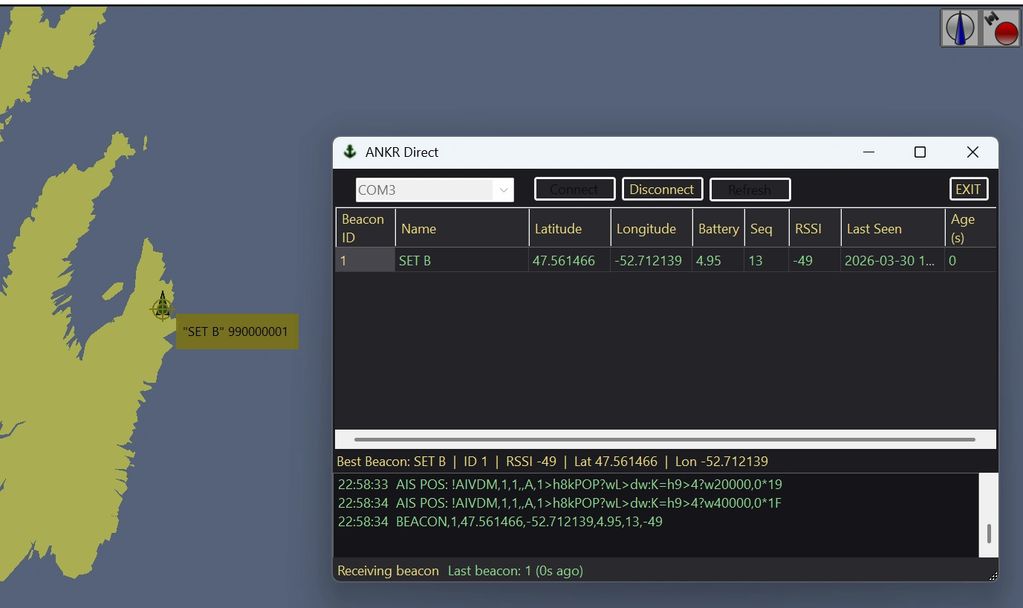Click the RSSI column header
The image size is (1023, 608).
[808, 229]
